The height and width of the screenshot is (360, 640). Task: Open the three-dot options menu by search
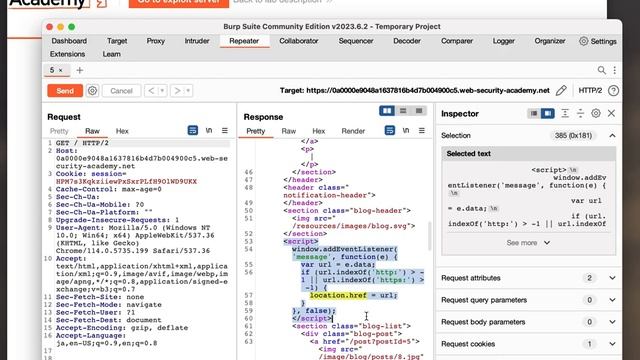614,70
